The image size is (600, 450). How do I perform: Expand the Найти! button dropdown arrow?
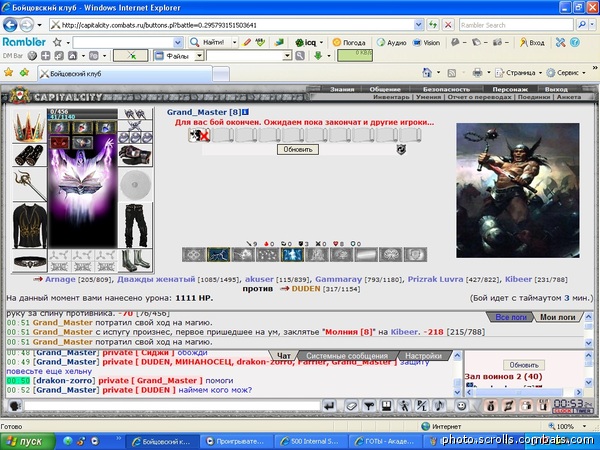[234, 42]
